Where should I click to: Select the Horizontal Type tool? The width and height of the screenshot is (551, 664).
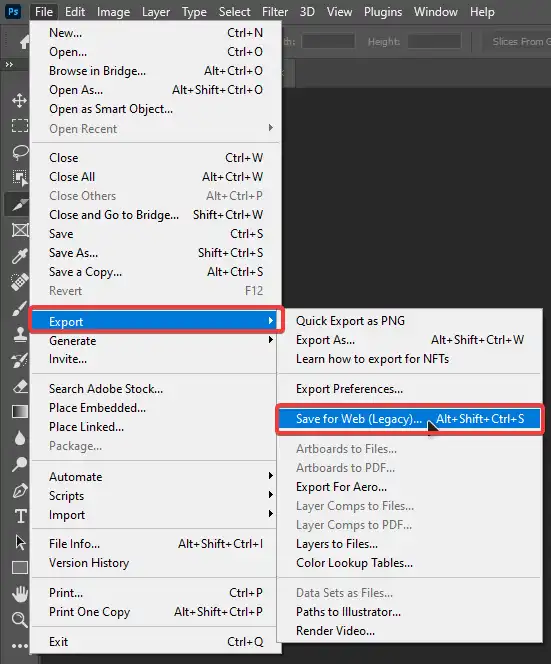[x=20, y=516]
